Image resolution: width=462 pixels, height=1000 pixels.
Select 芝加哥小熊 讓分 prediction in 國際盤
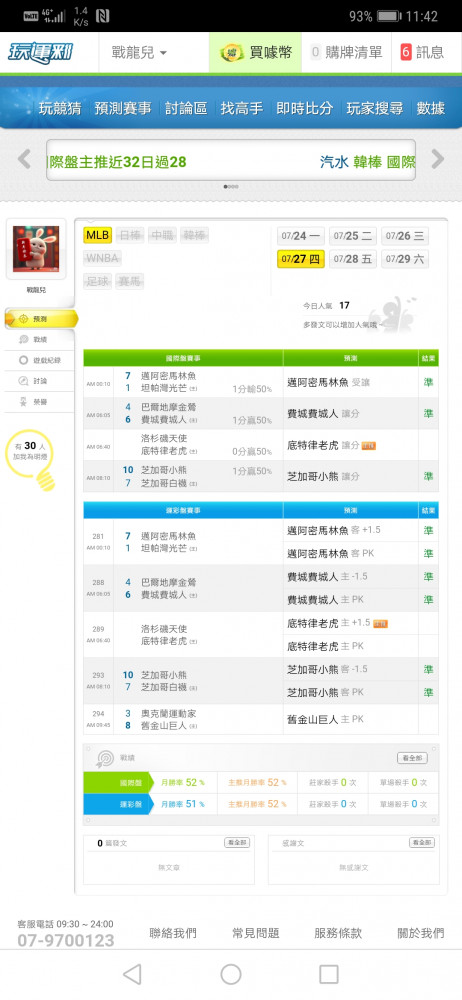coord(324,476)
